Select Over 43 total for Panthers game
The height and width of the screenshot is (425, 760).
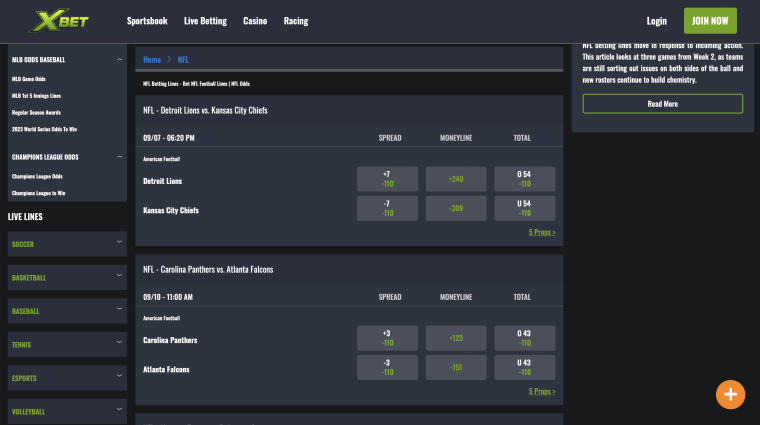coord(524,338)
